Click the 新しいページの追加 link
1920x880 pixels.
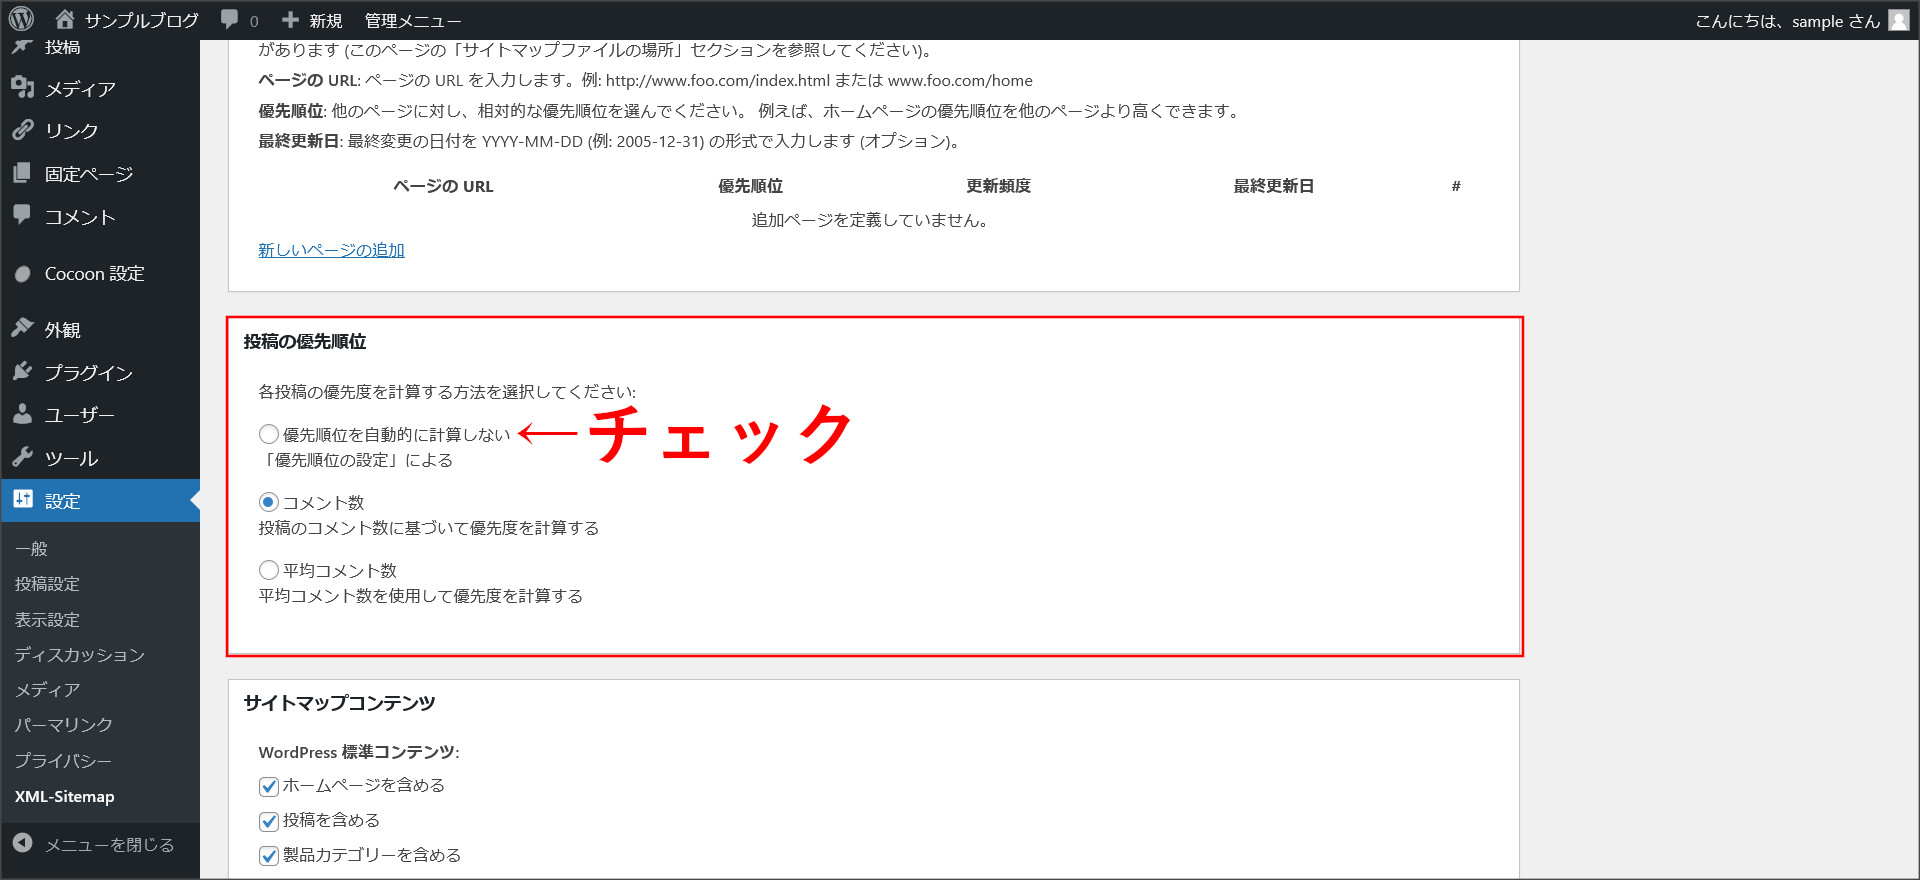coord(331,250)
